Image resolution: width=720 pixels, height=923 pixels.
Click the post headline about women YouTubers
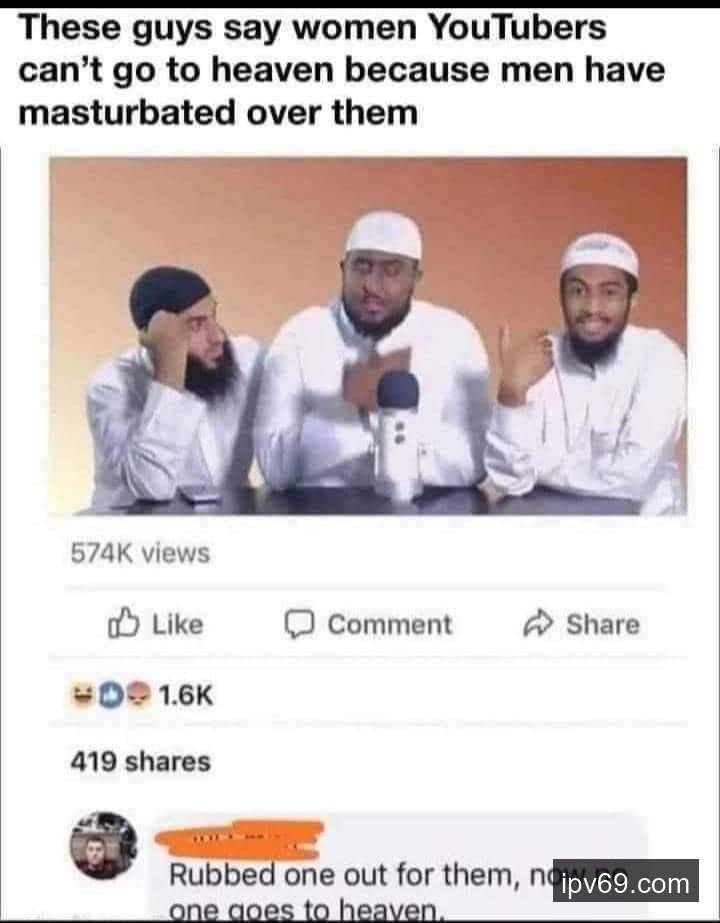(x=341, y=70)
